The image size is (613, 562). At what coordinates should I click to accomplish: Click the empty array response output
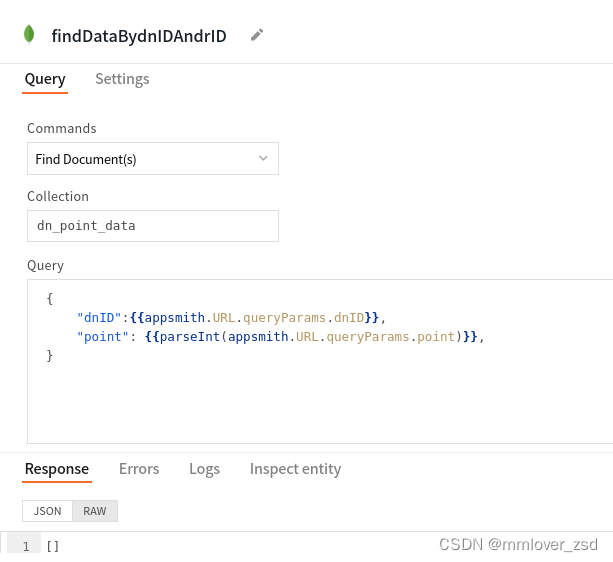(x=53, y=546)
